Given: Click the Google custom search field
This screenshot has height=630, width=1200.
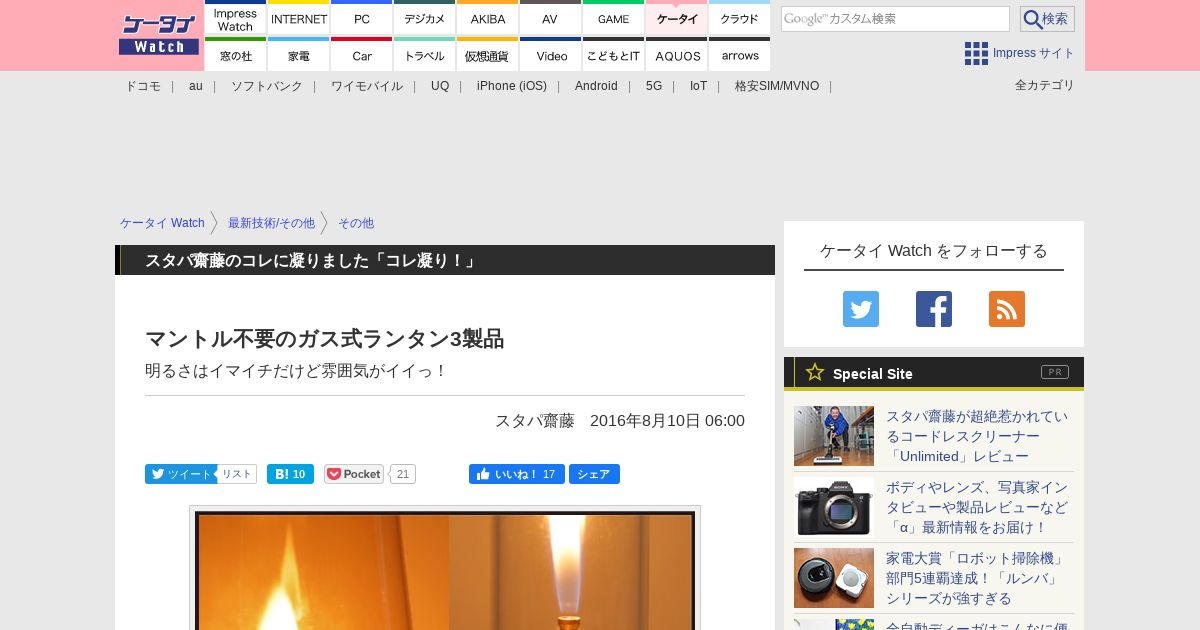Looking at the screenshot, I should 895,19.
